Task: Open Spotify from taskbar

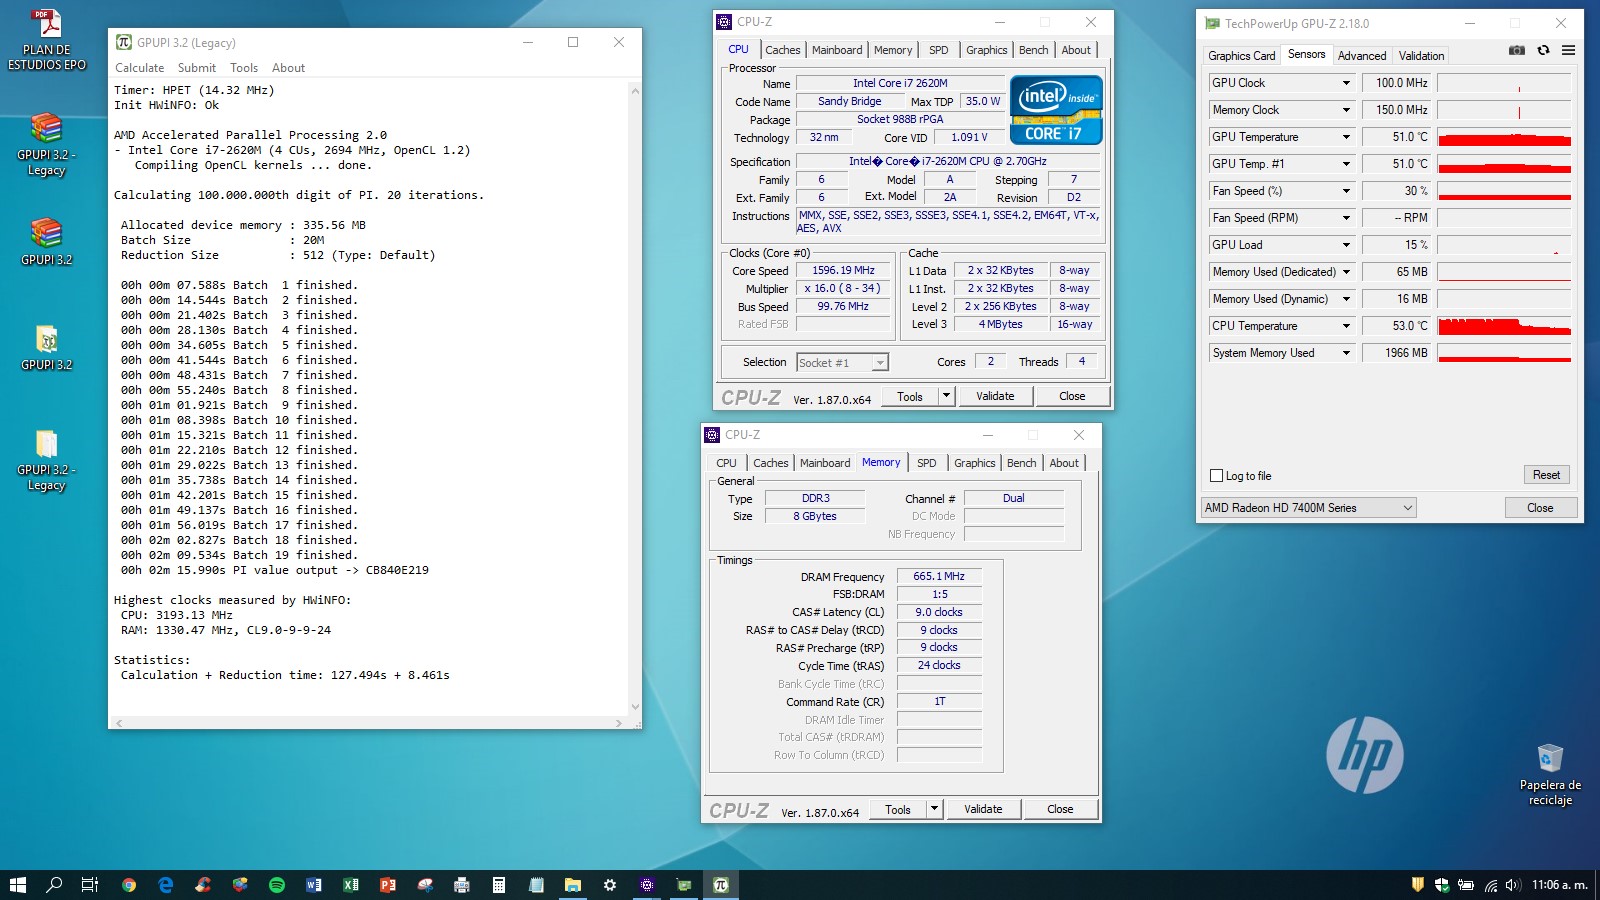Action: [x=277, y=885]
